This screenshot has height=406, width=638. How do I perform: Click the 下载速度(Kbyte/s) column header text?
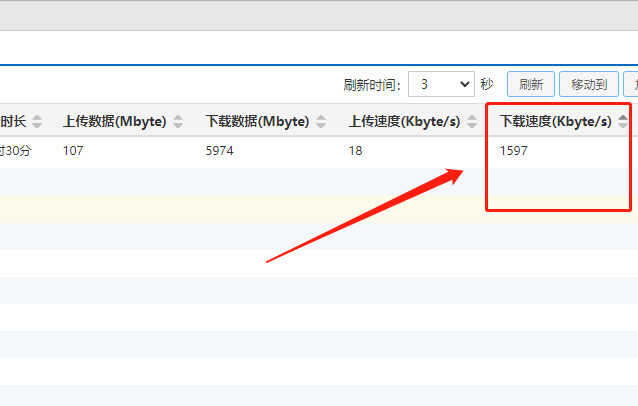coord(556,121)
